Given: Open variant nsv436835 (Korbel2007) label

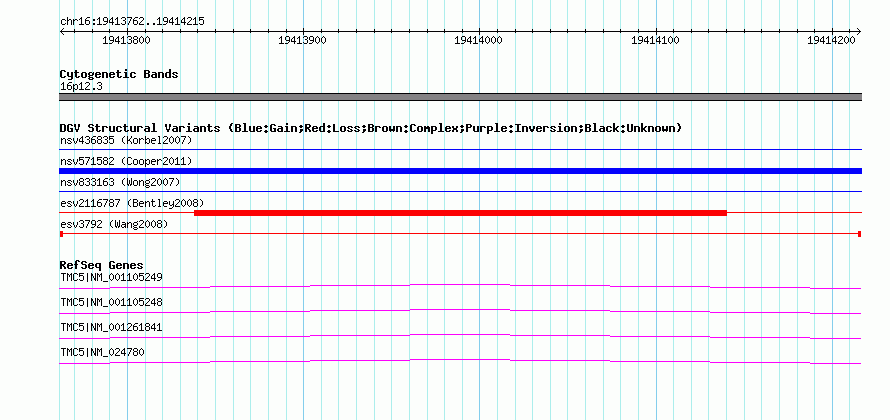Looking at the screenshot, I should [x=126, y=140].
